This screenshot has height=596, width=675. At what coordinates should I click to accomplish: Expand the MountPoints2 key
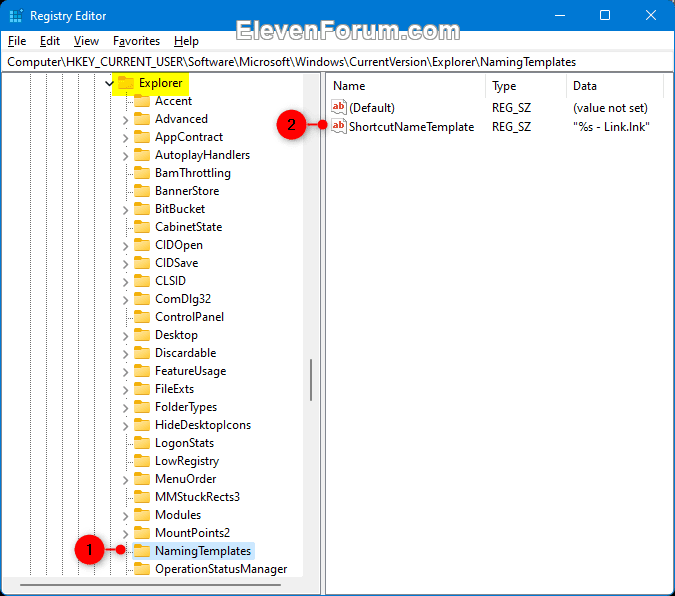click(x=125, y=534)
